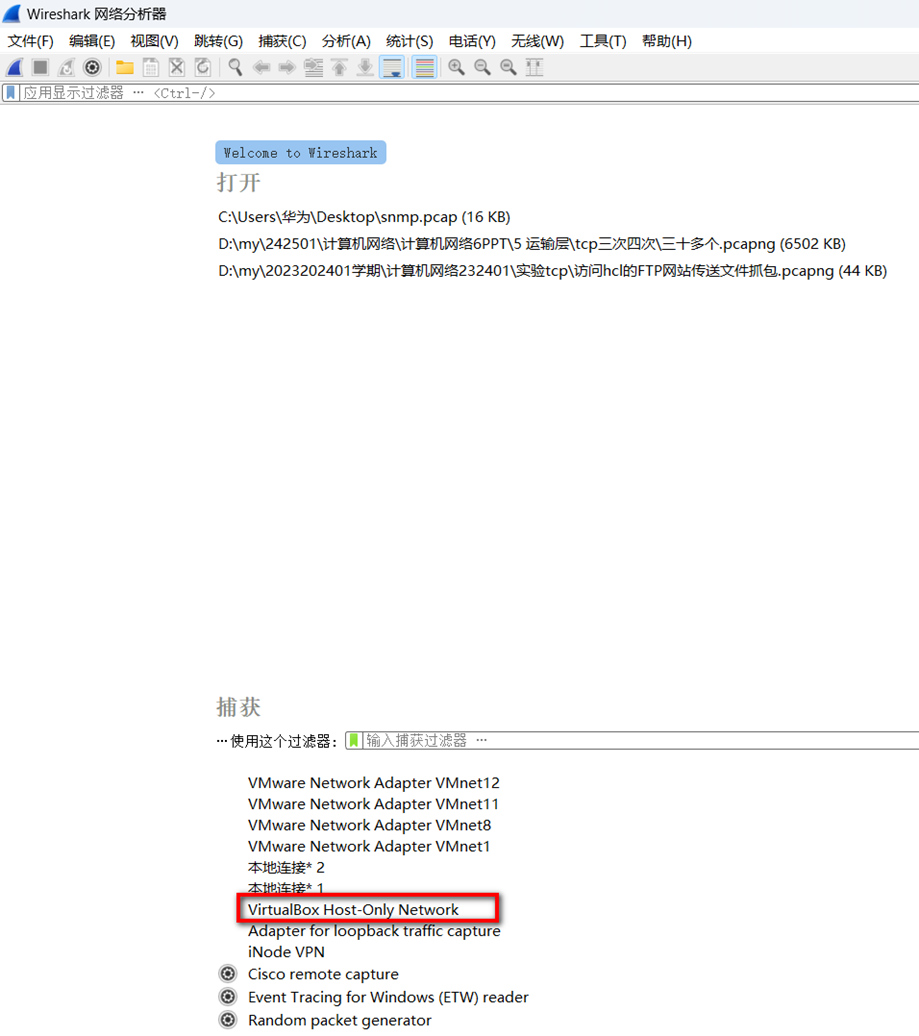919x1036 pixels.
Task: Click gear icon beside Event Tracing for Windows reader
Action: [x=228, y=997]
